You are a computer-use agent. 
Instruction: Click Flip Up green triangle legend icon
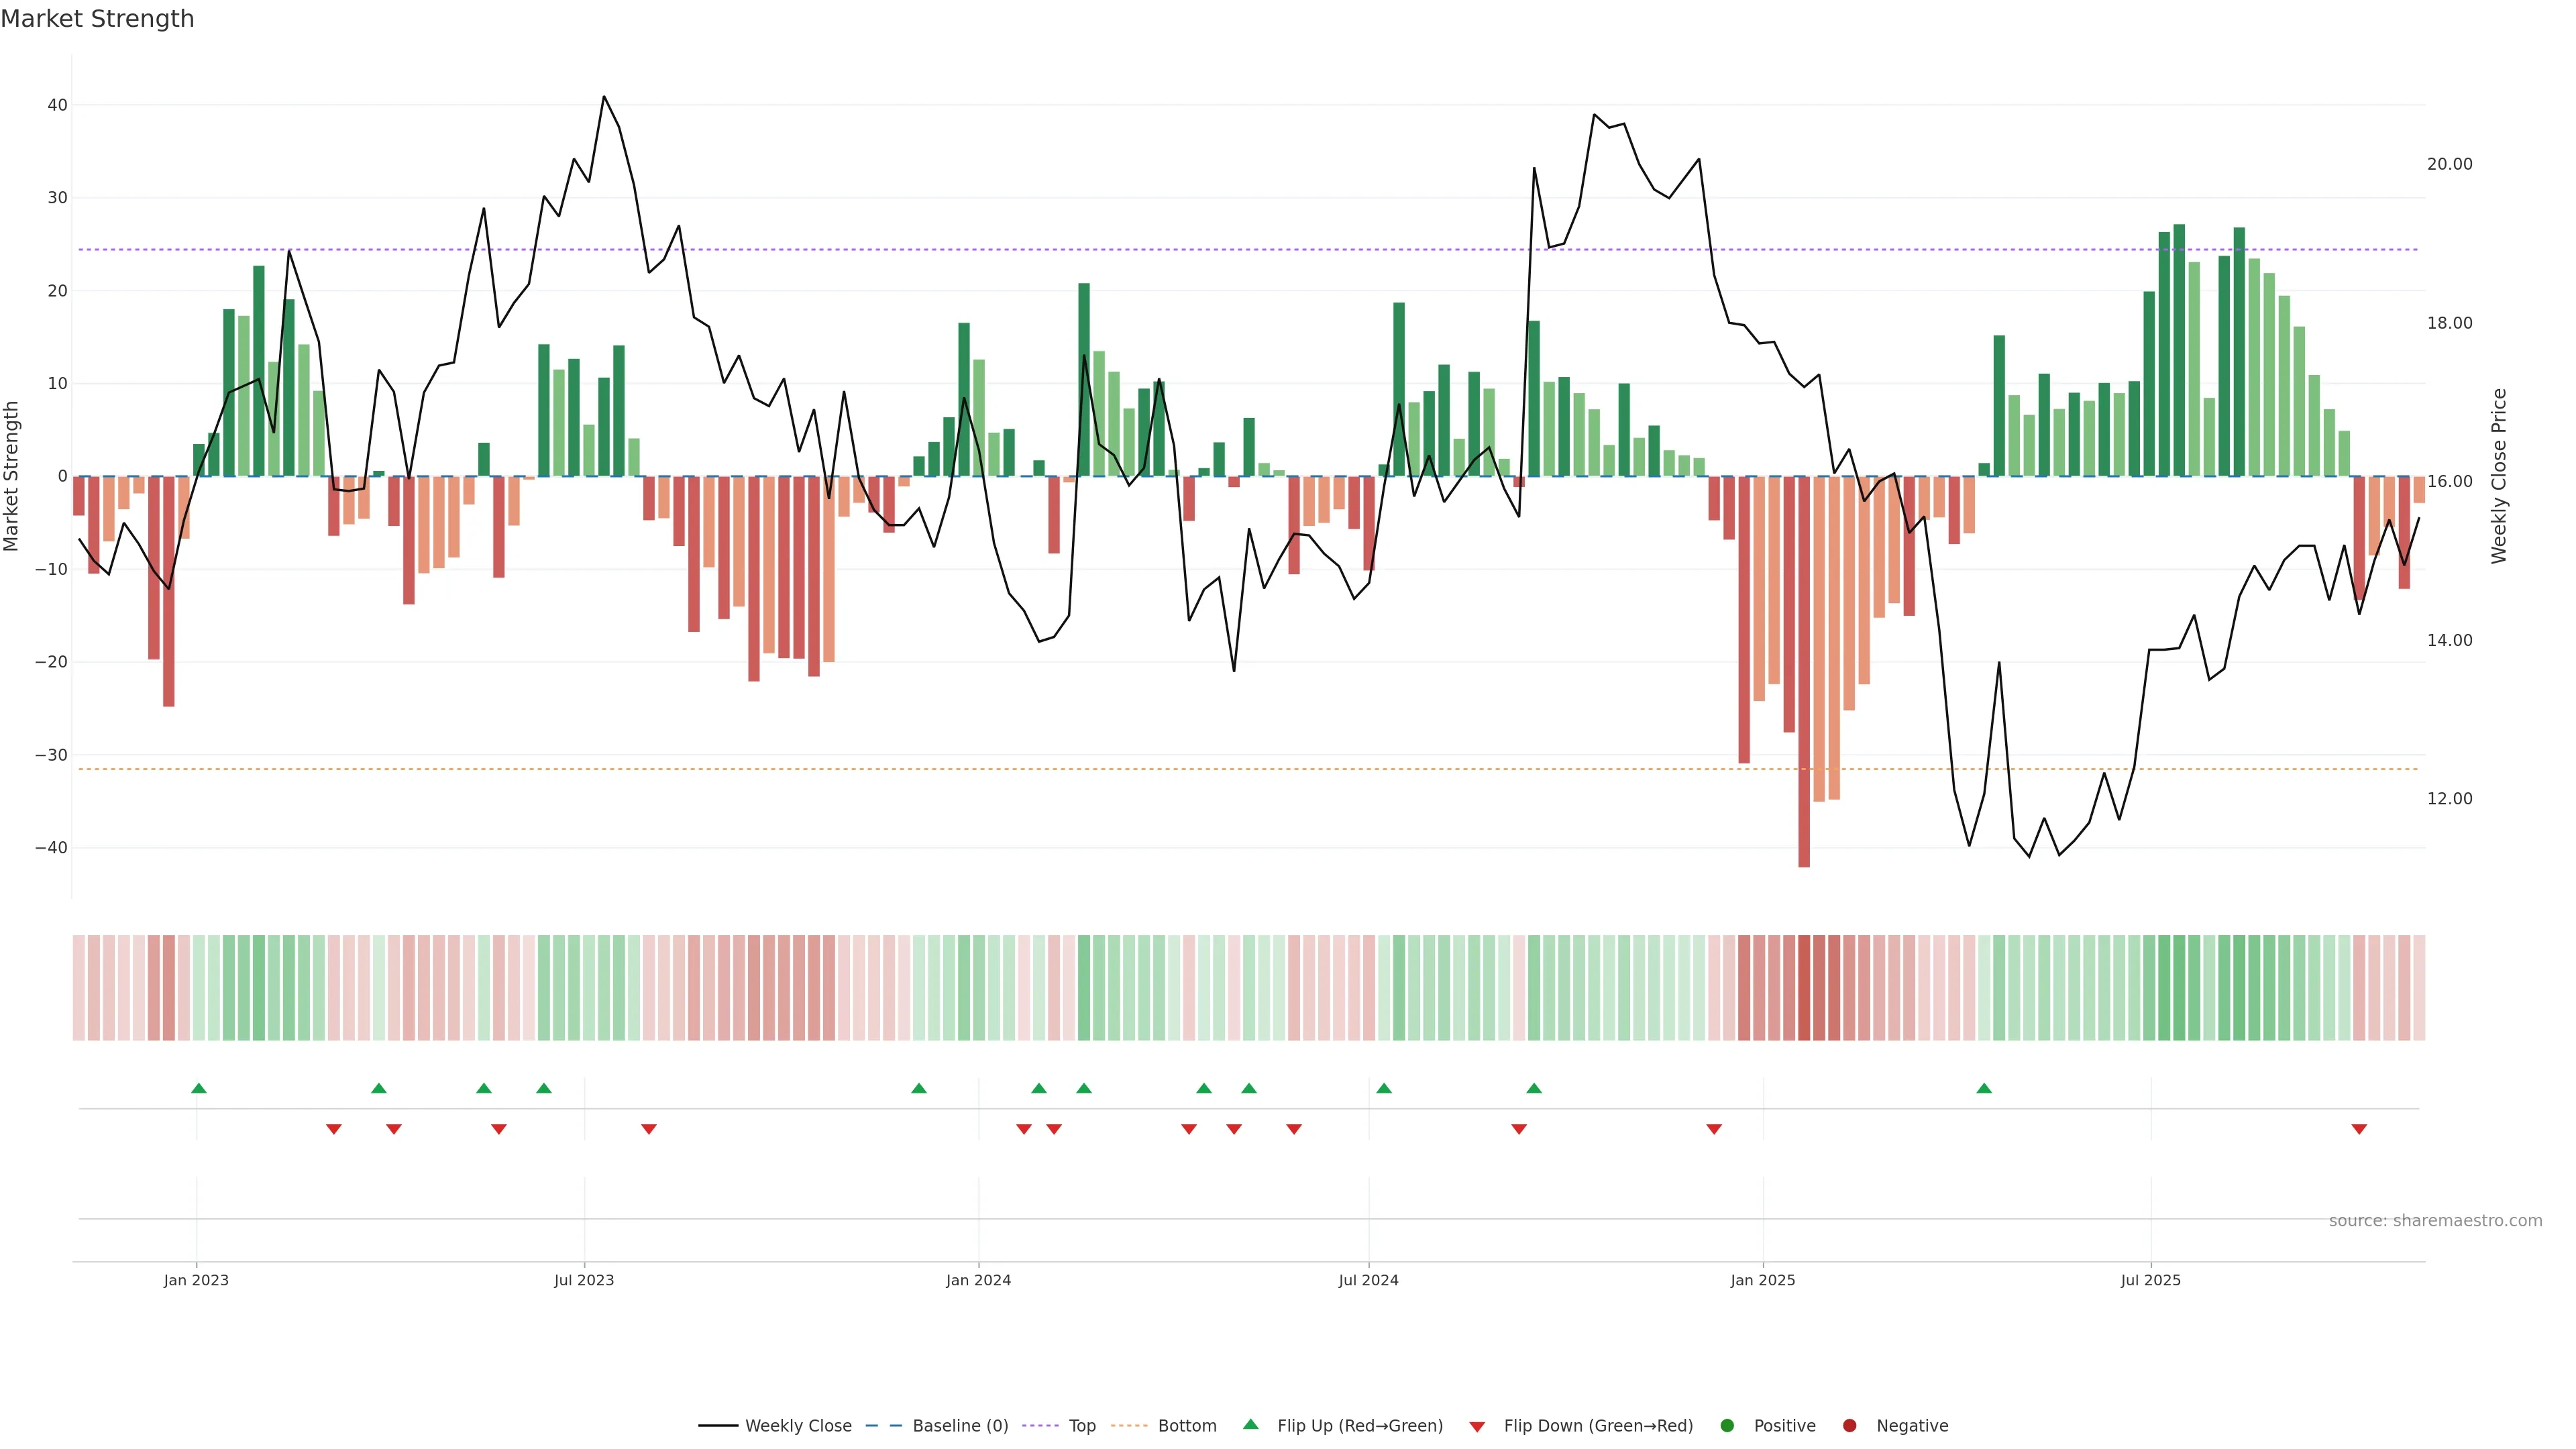coord(1250,1425)
